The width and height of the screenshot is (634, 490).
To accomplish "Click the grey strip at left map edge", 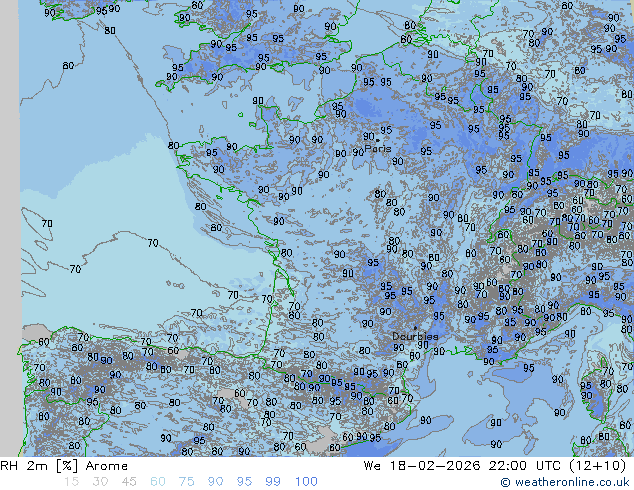I will pos(9,230).
